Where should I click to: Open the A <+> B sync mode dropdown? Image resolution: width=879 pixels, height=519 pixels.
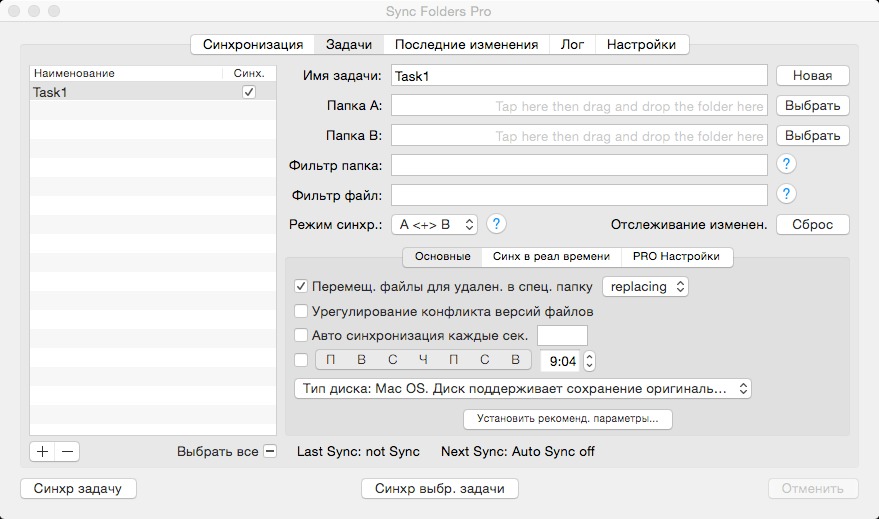point(435,224)
